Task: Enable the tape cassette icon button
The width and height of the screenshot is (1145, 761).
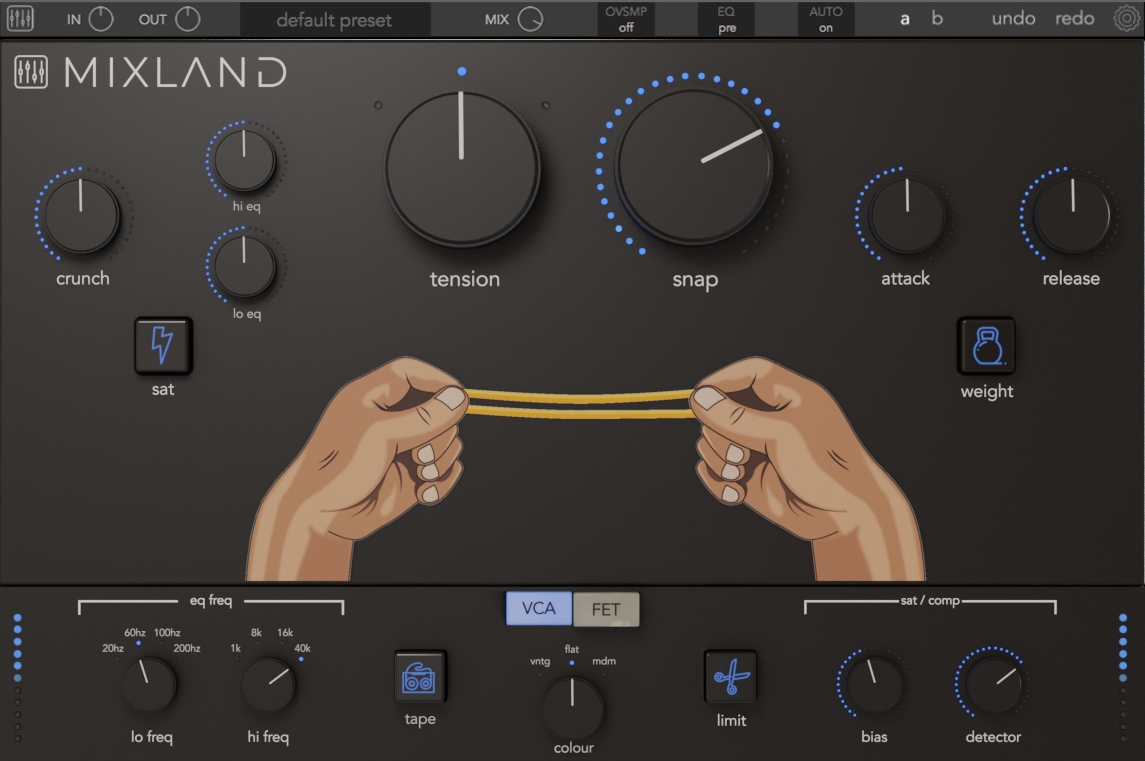Action: click(x=420, y=678)
